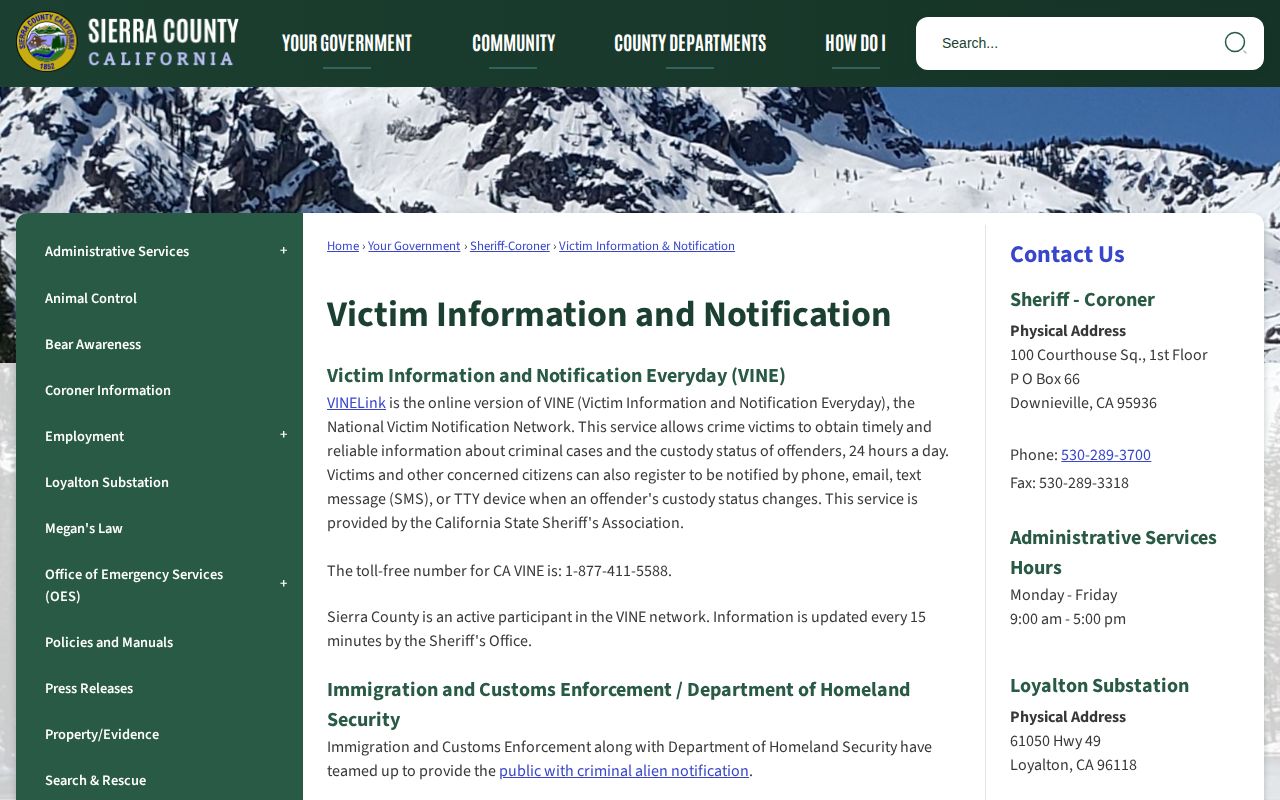1280x800 pixels.
Task: Click the Downieville, CA 95936 address line
Action: 1083,403
